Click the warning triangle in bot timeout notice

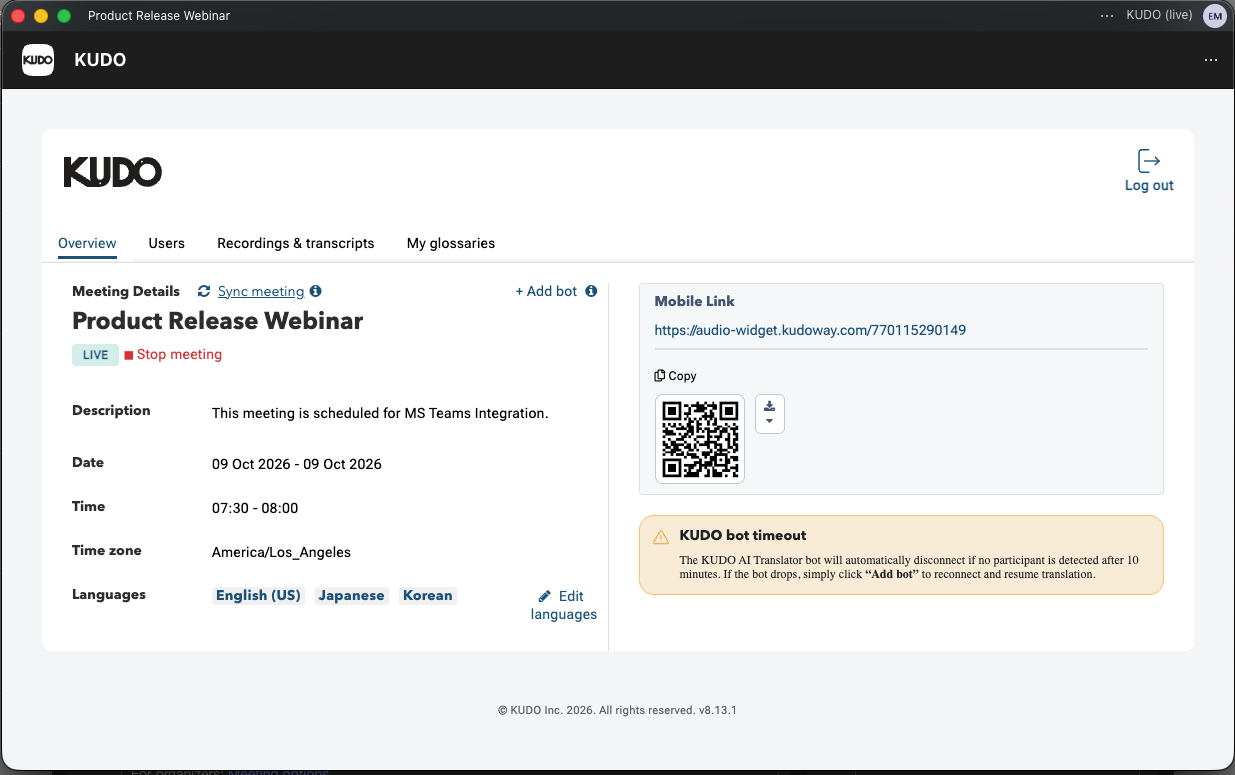661,537
